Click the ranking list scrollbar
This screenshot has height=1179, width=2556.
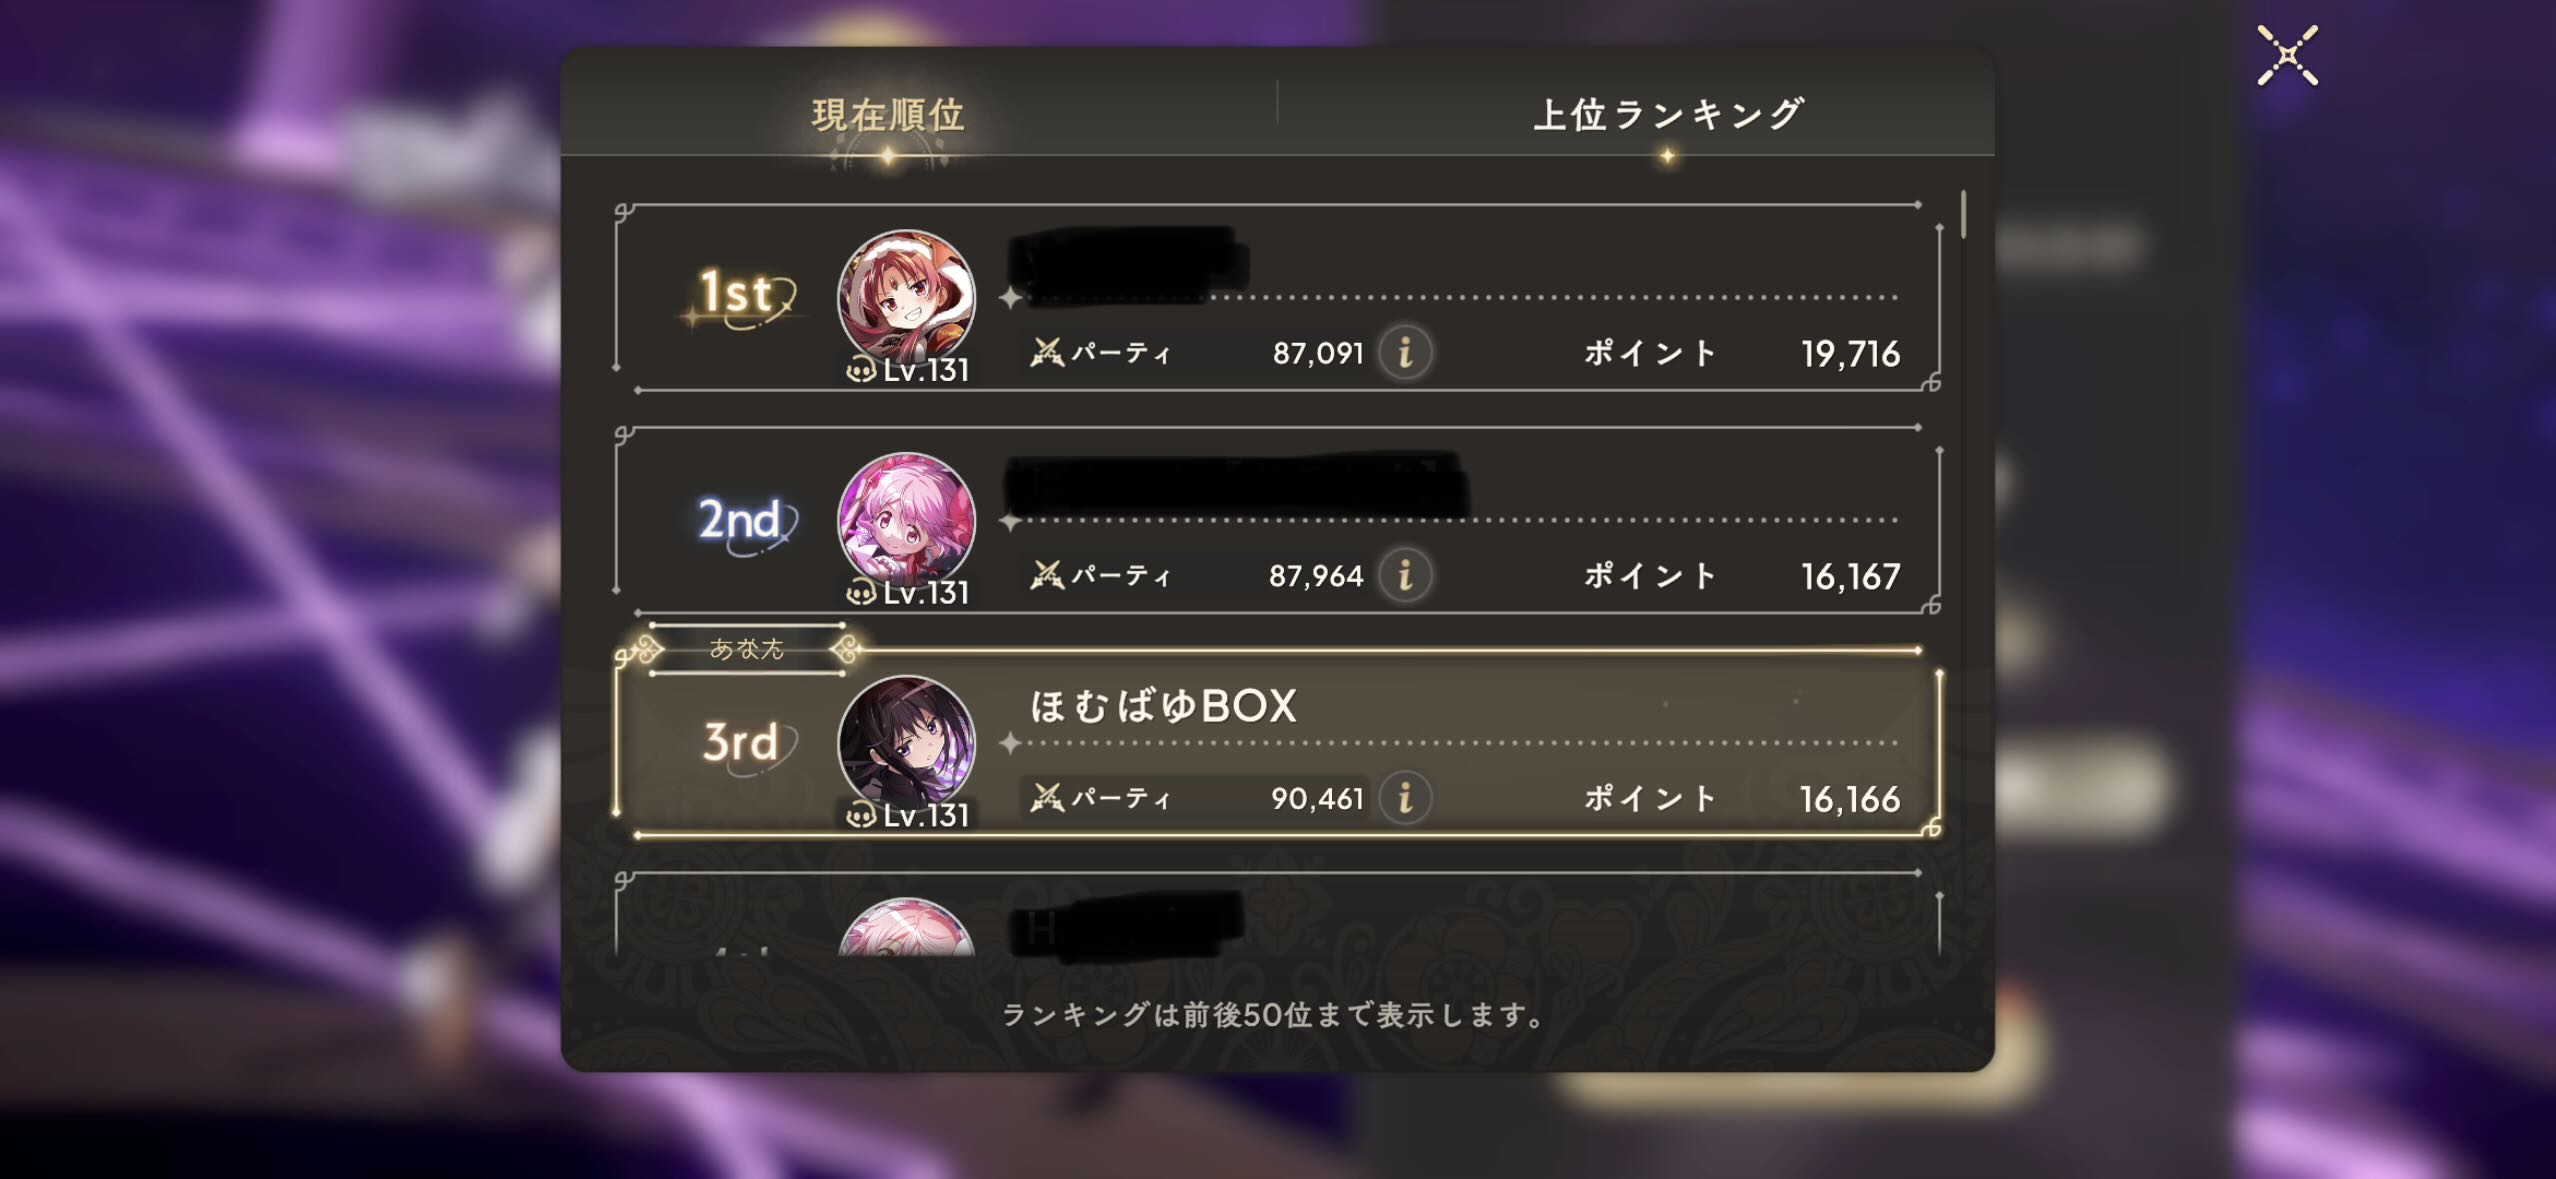point(1963,215)
